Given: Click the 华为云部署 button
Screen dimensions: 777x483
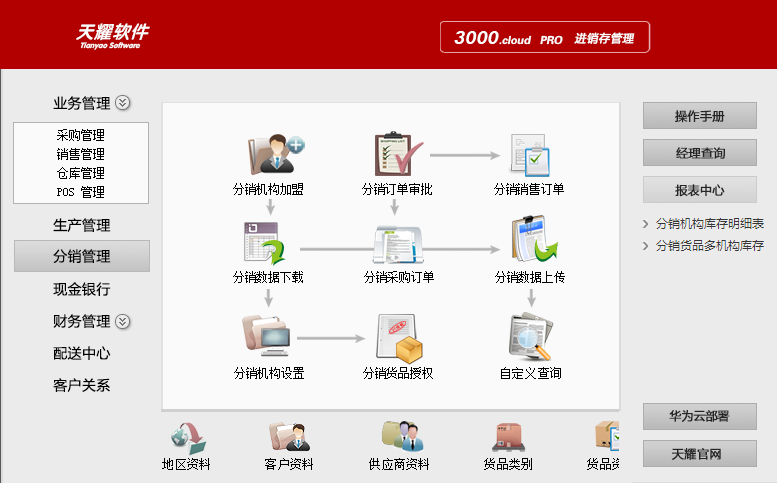Looking at the screenshot, I should pos(699,417).
